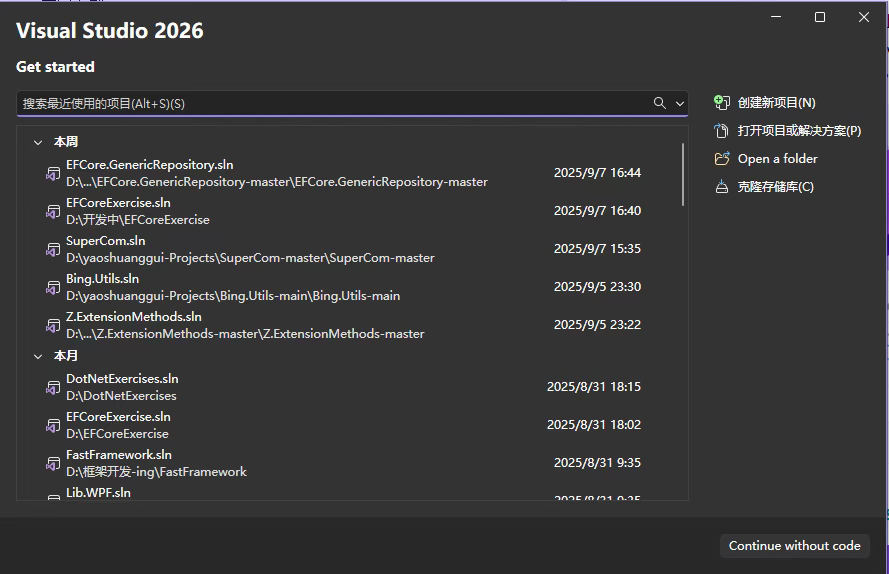Click the EFCore.GenericRepository.sln solution icon
This screenshot has height=574, width=889.
point(53,173)
